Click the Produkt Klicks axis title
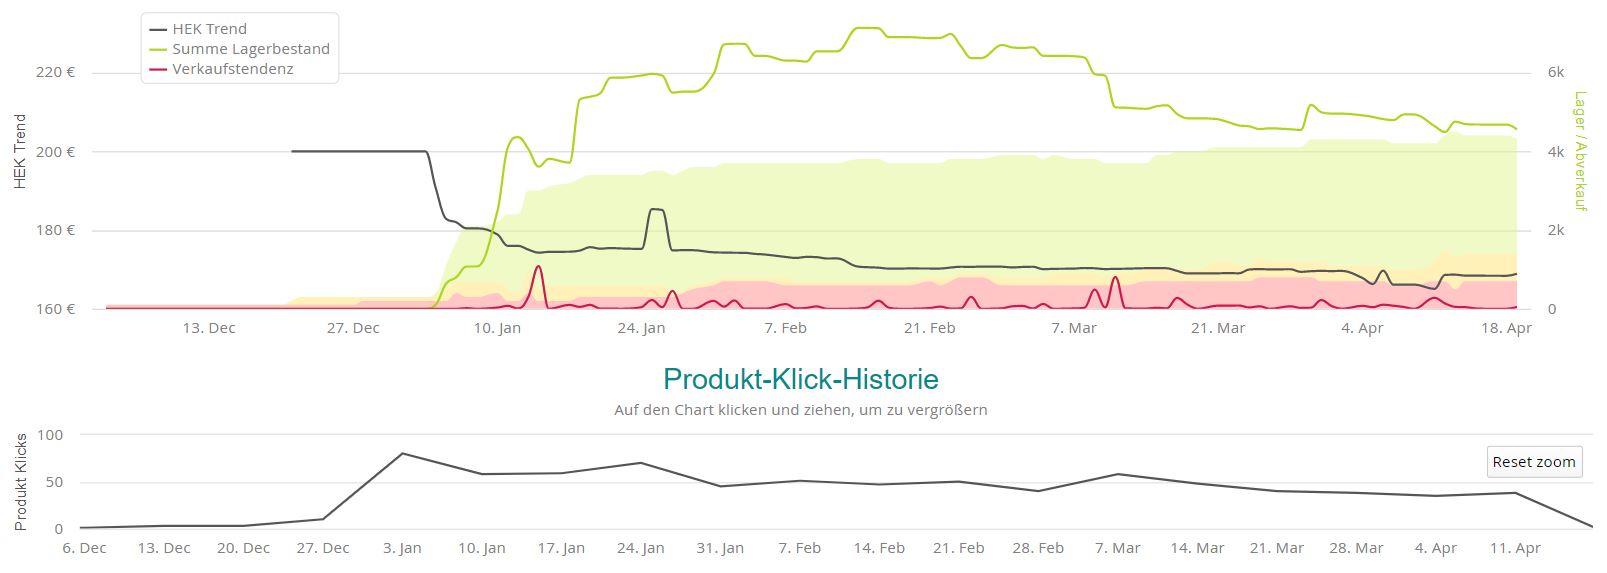1607x573 pixels. pos(20,482)
